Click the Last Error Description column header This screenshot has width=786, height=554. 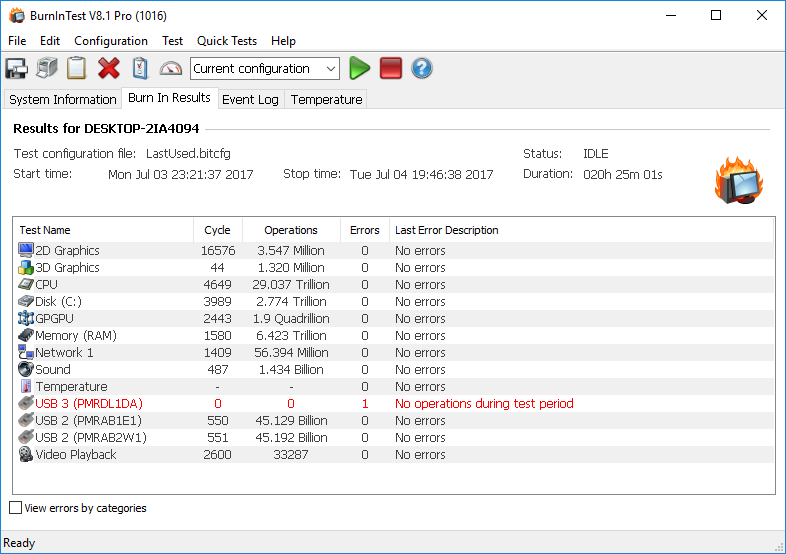(x=580, y=230)
